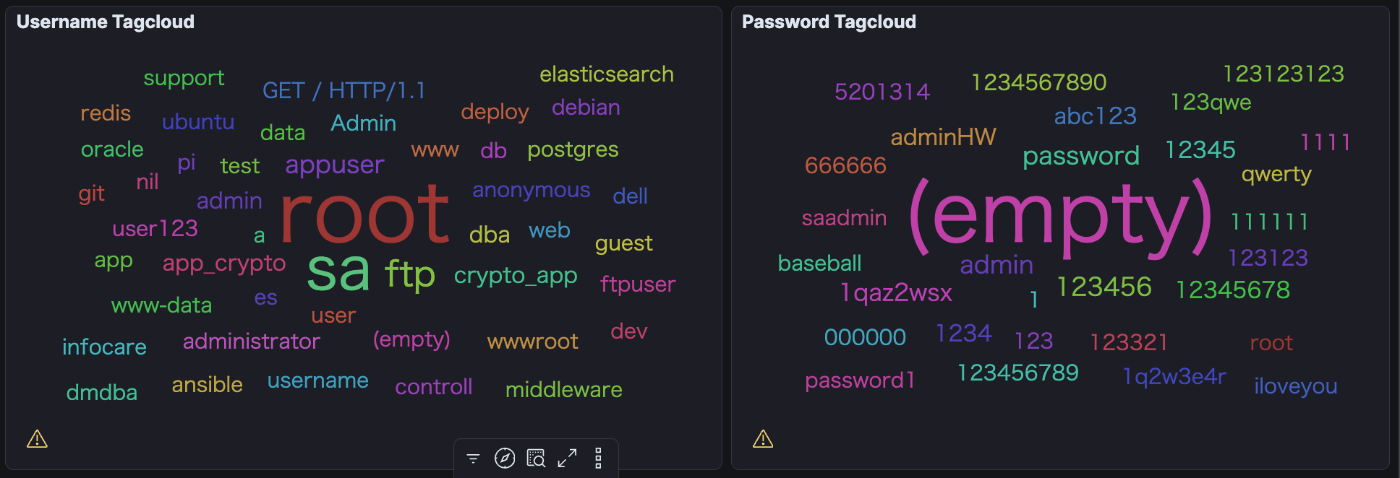Viewport: 1400px width, 478px height.
Task: Select the 'adminHW' password tag
Action: click(x=943, y=138)
